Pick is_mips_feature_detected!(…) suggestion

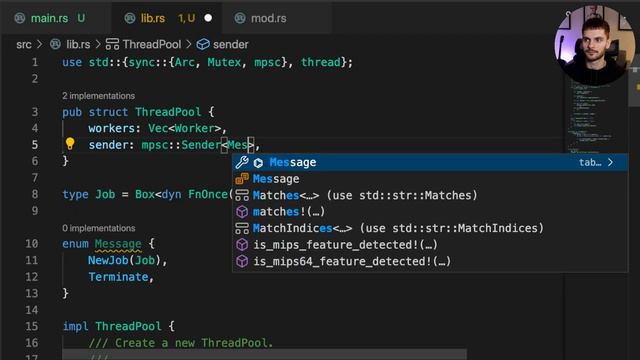[x=430, y=244]
